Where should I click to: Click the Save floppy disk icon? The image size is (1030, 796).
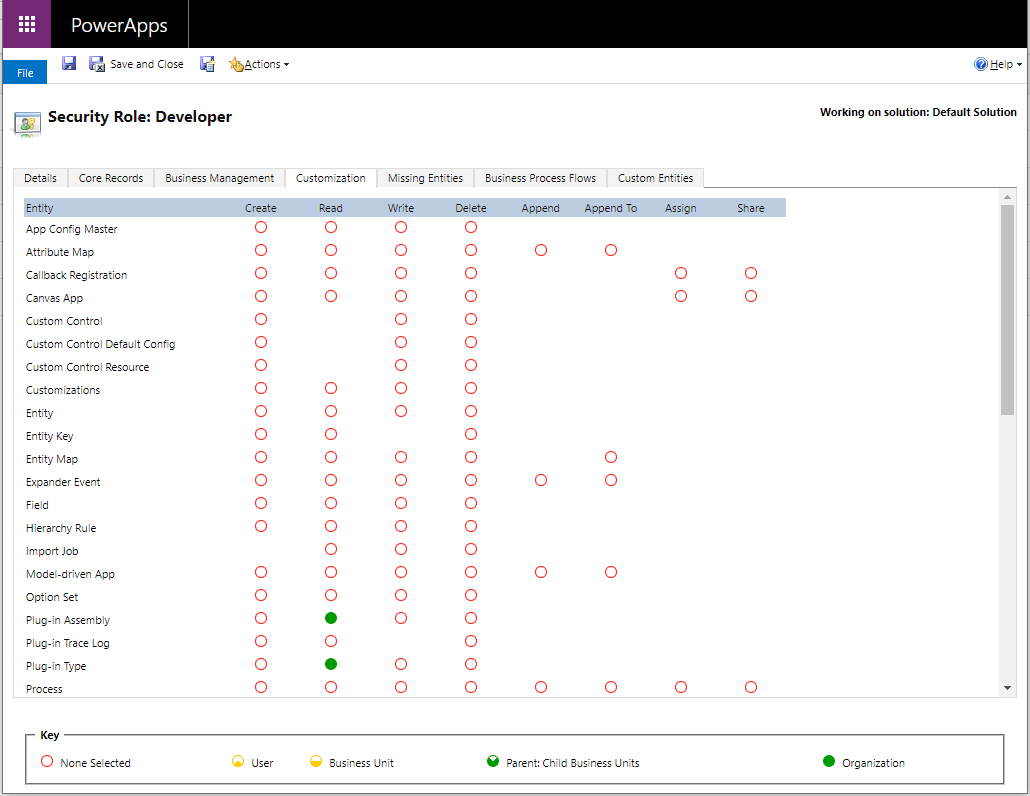tap(69, 63)
